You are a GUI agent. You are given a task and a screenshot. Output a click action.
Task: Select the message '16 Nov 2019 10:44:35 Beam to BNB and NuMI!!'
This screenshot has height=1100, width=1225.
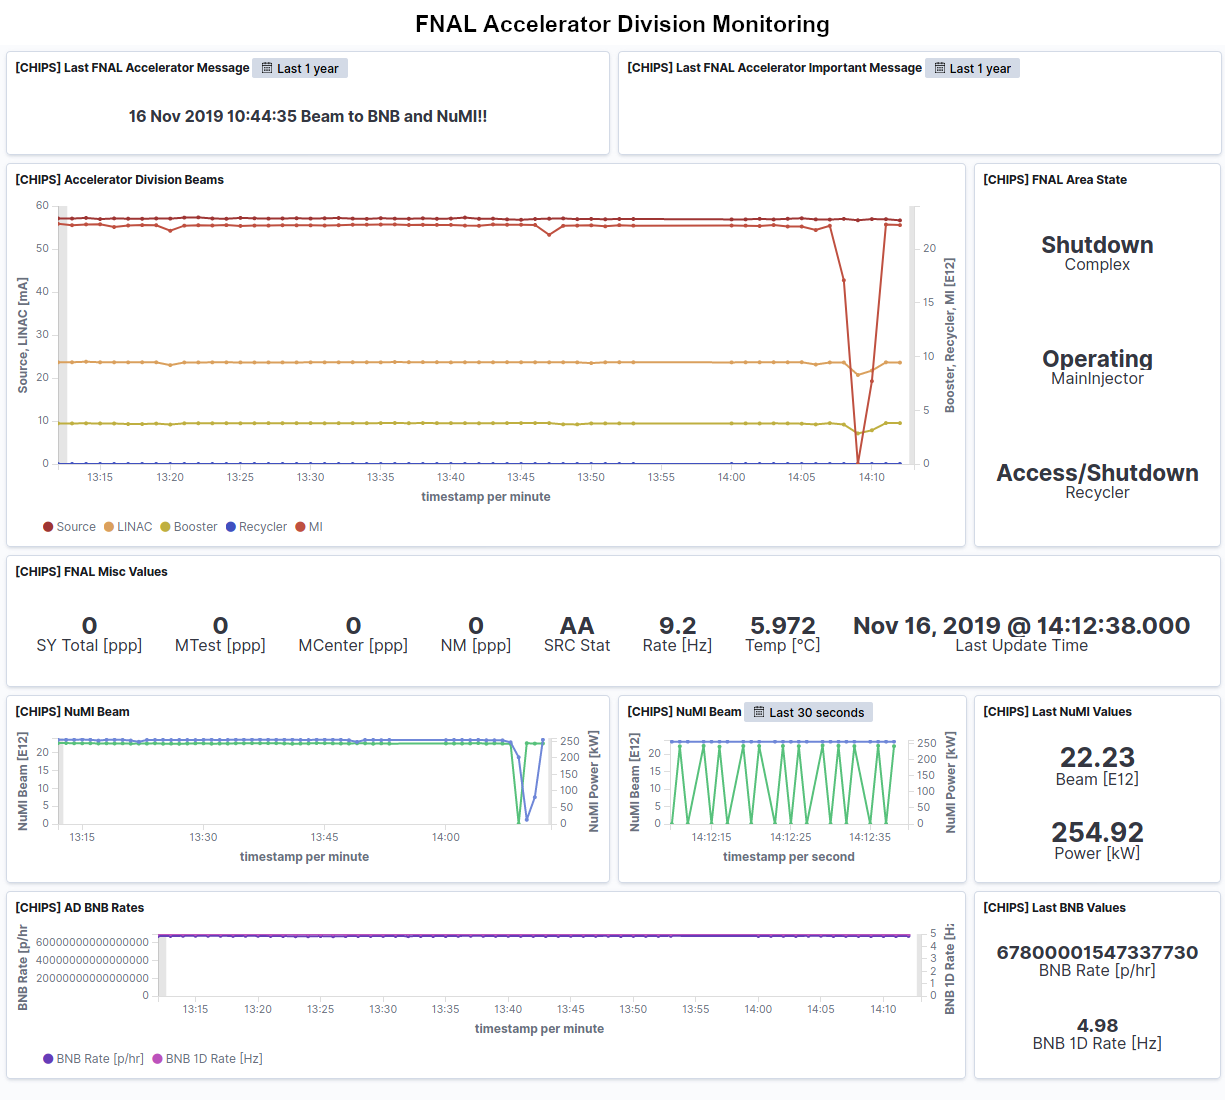(308, 116)
